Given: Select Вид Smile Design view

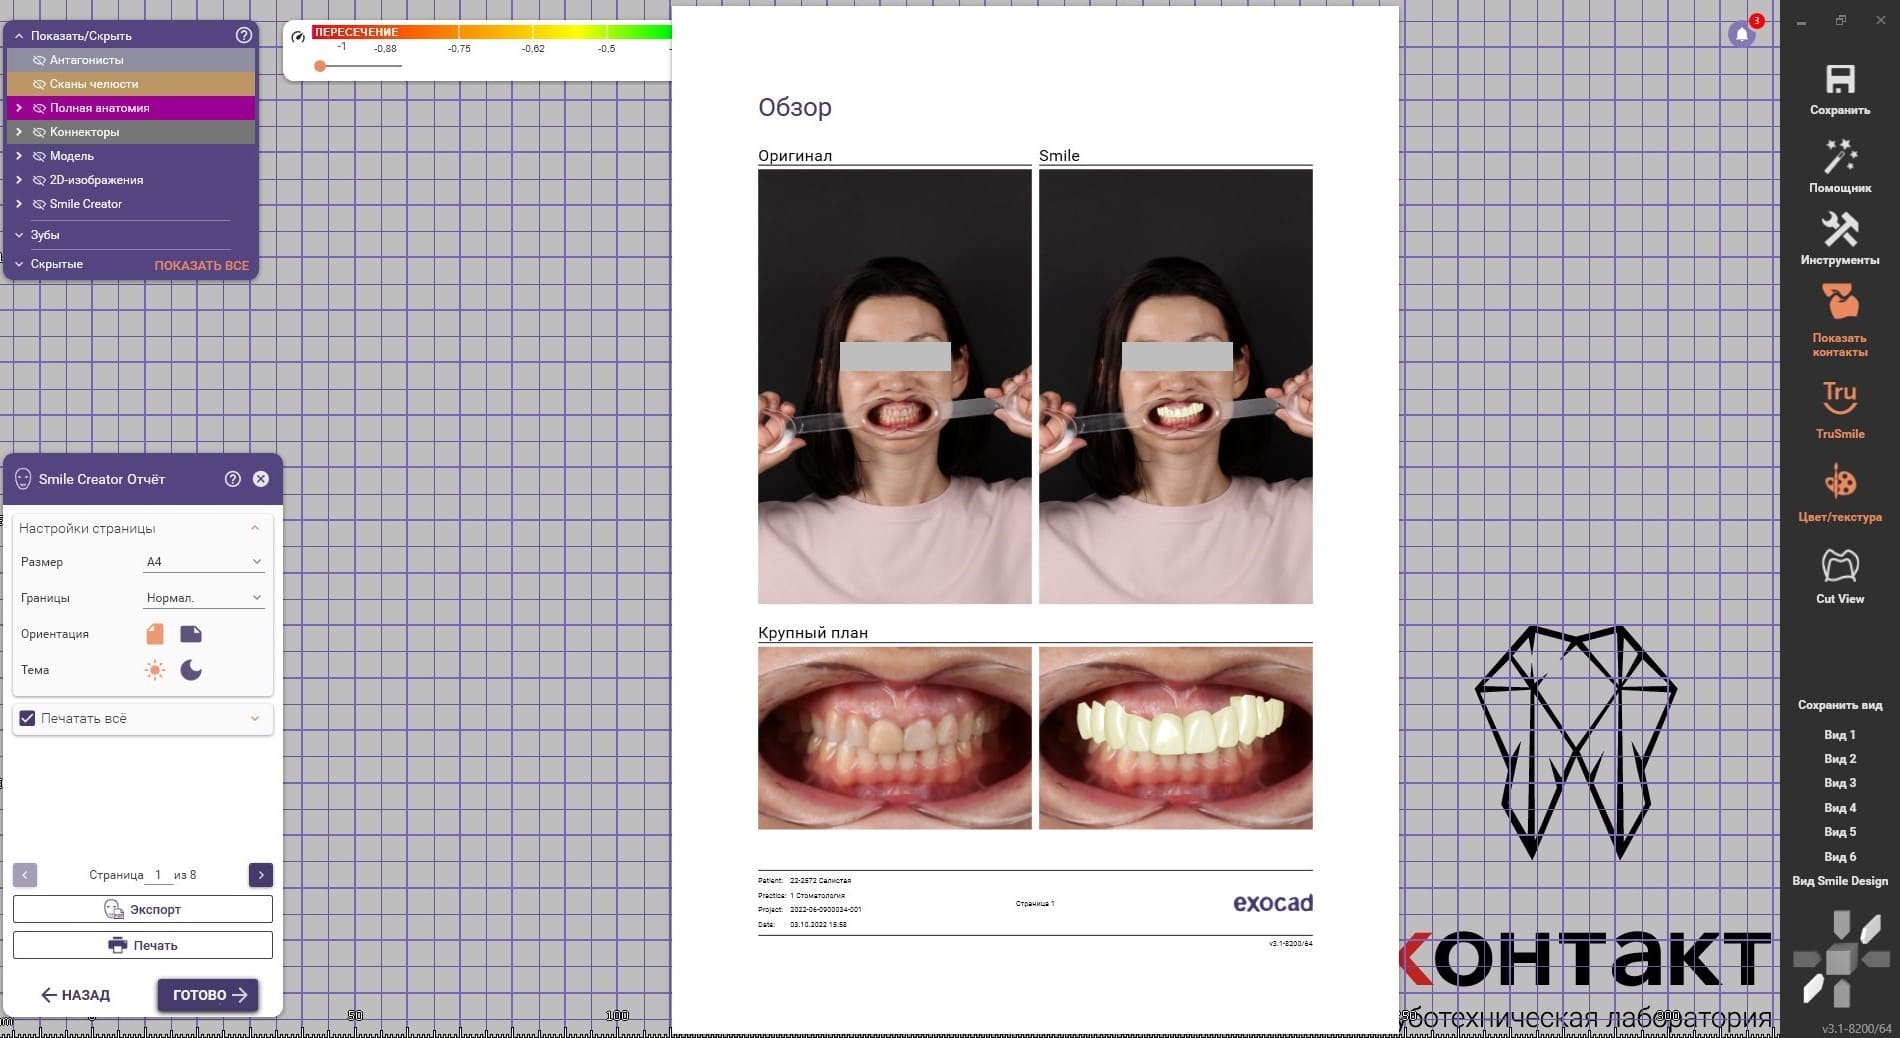Looking at the screenshot, I should pyautogui.click(x=1839, y=881).
